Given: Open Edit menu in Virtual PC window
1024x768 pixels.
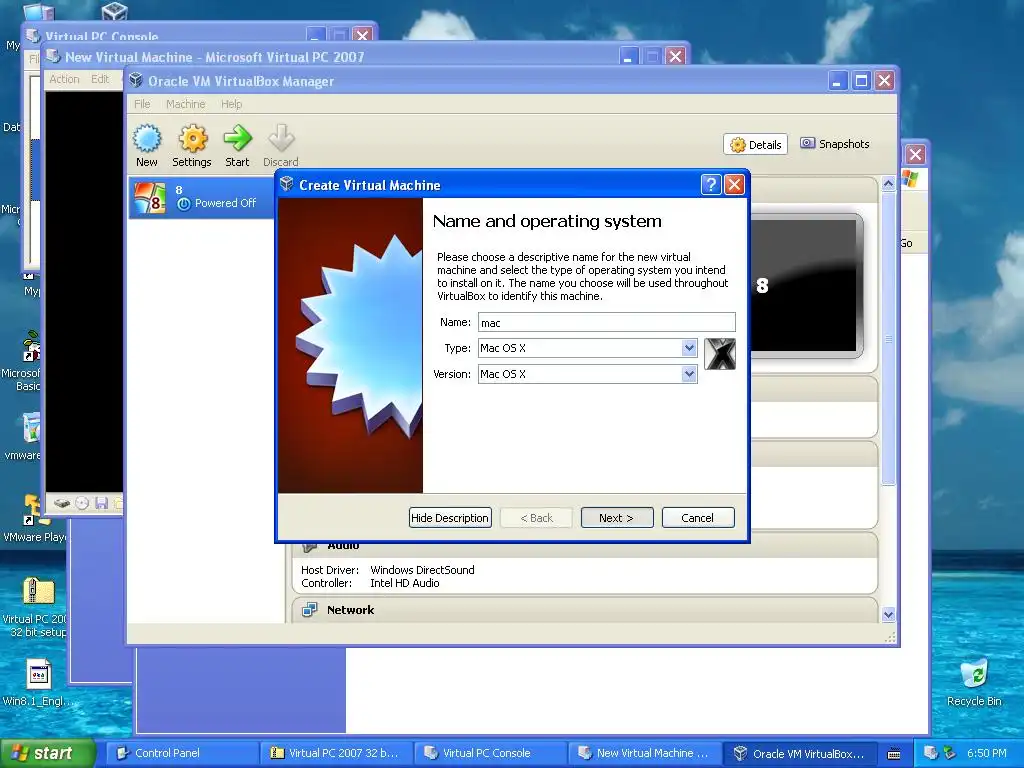Looking at the screenshot, I should [100, 79].
